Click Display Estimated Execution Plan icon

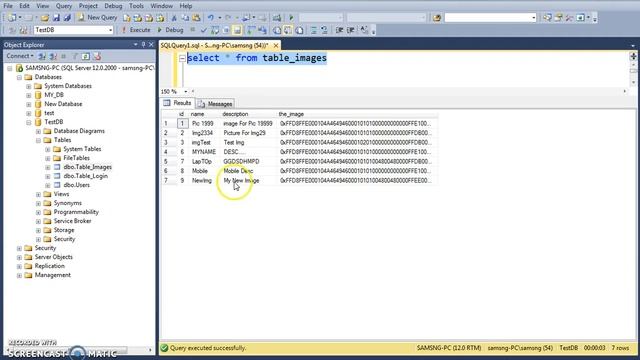pos(215,30)
